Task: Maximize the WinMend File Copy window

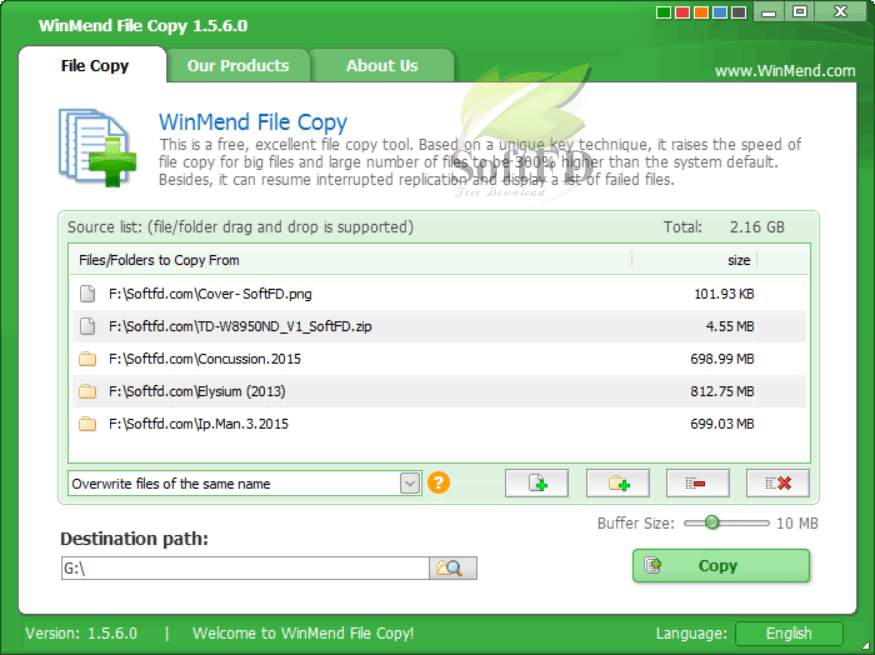Action: 800,12
